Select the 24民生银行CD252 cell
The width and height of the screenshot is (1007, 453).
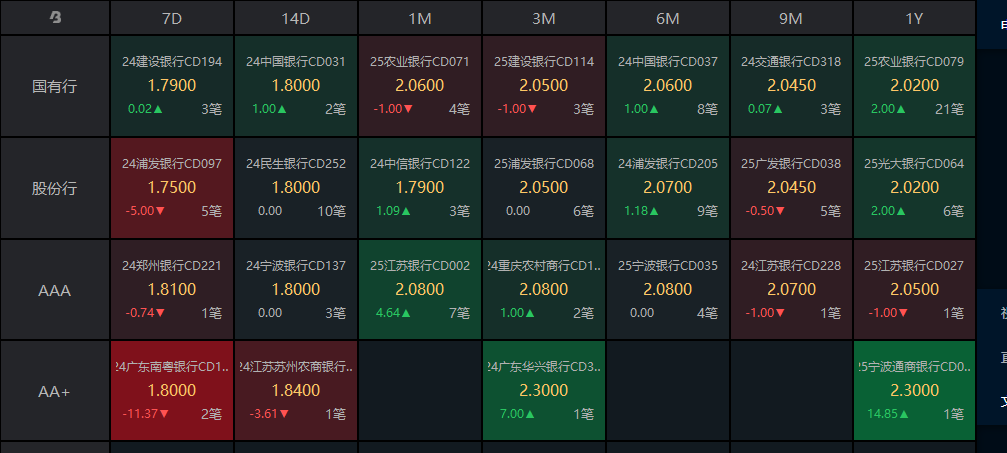[x=295, y=188]
